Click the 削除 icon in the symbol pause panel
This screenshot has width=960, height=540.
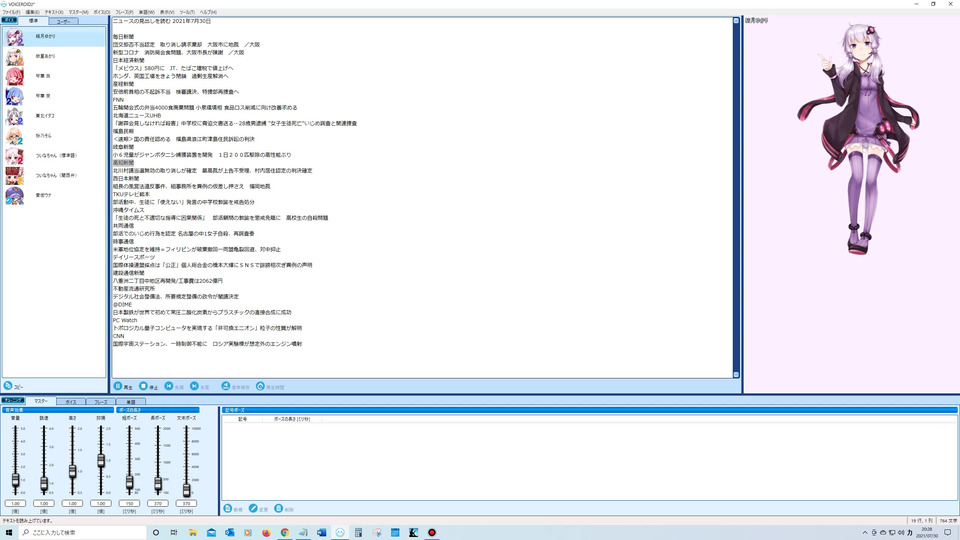[279, 509]
